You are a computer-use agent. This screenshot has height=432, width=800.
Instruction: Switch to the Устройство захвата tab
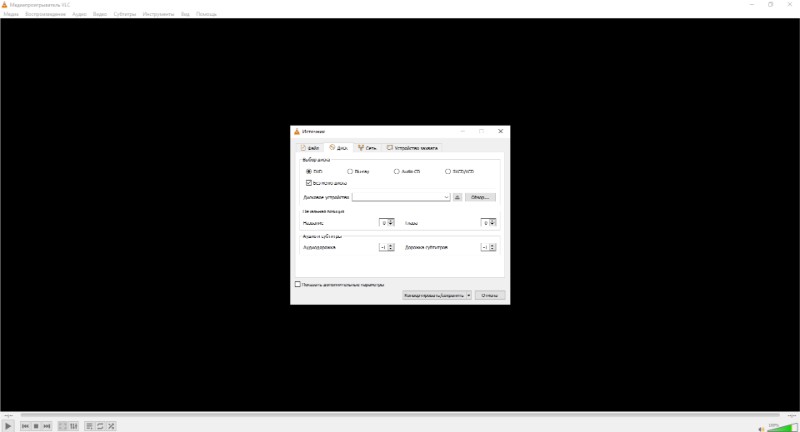point(412,148)
